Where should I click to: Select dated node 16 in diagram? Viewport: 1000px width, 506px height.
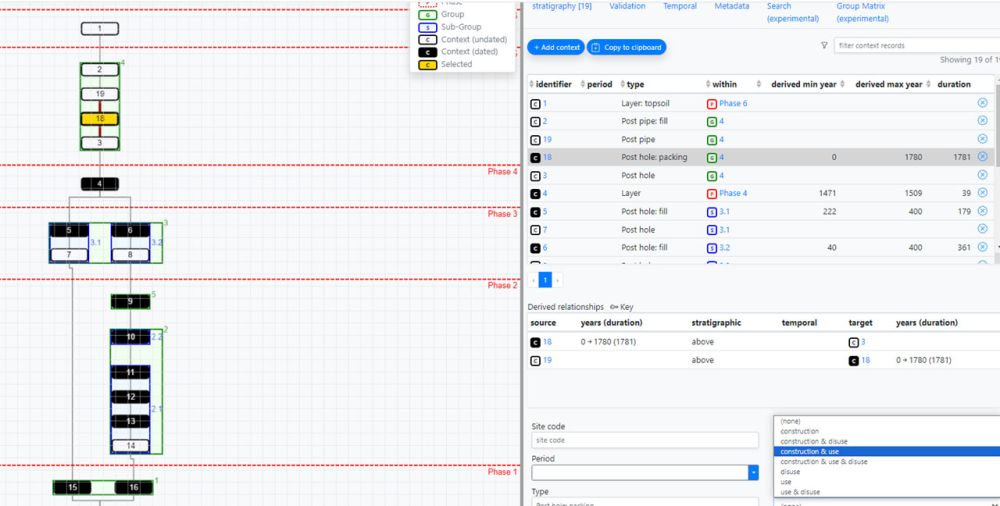tap(133, 487)
